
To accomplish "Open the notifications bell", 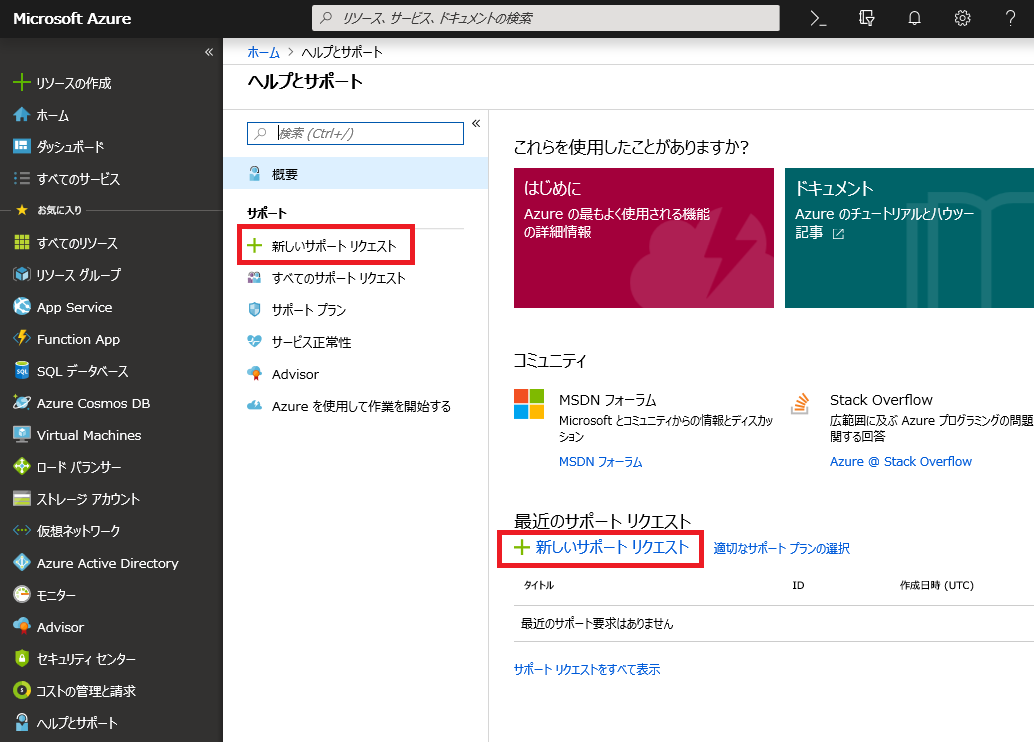I will 914,19.
